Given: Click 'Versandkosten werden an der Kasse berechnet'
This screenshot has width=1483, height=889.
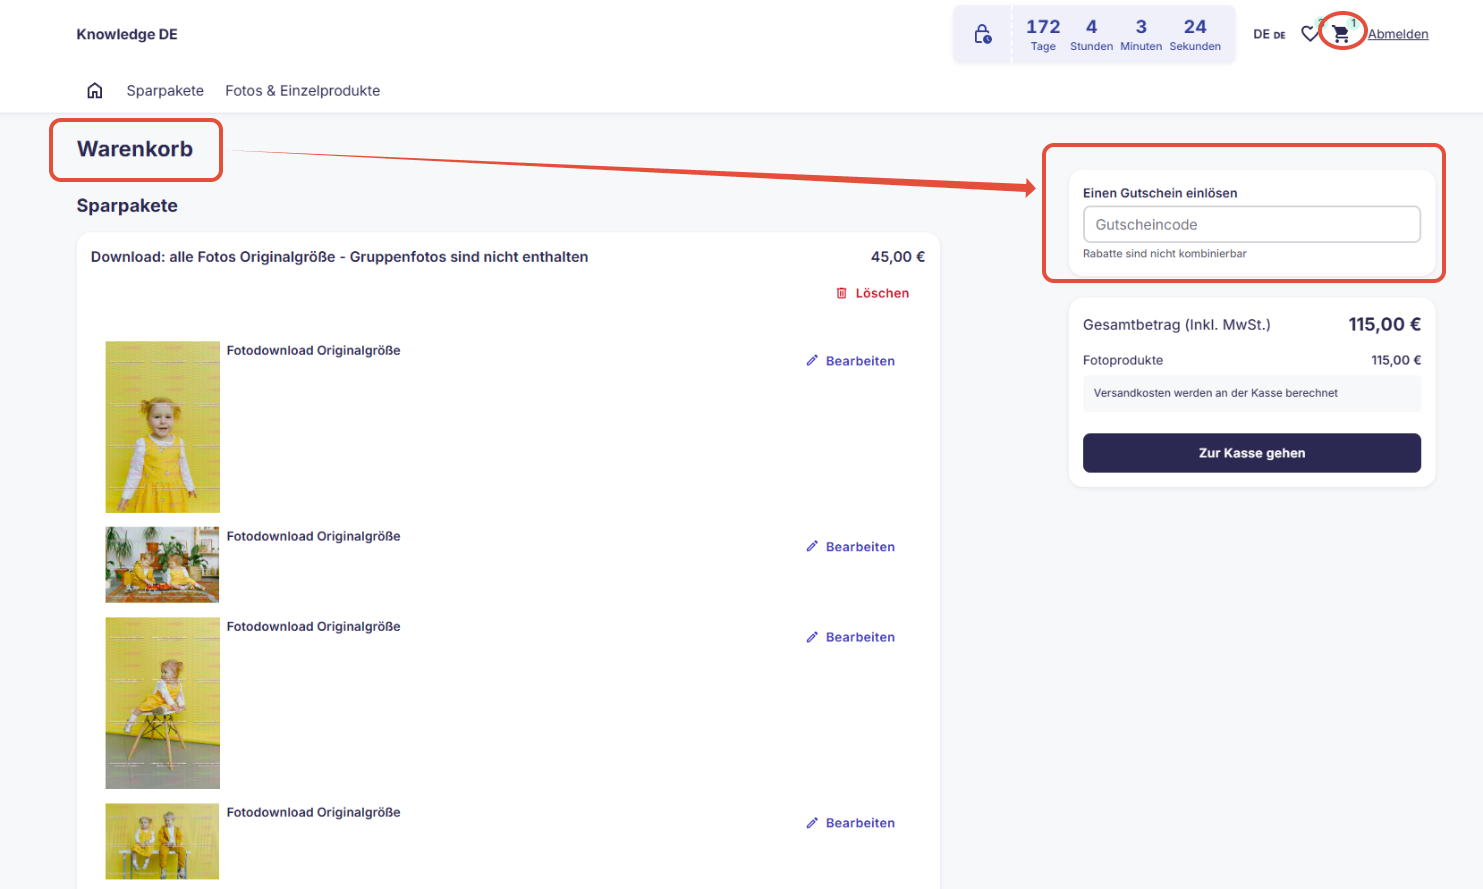Looking at the screenshot, I should 1216,393.
